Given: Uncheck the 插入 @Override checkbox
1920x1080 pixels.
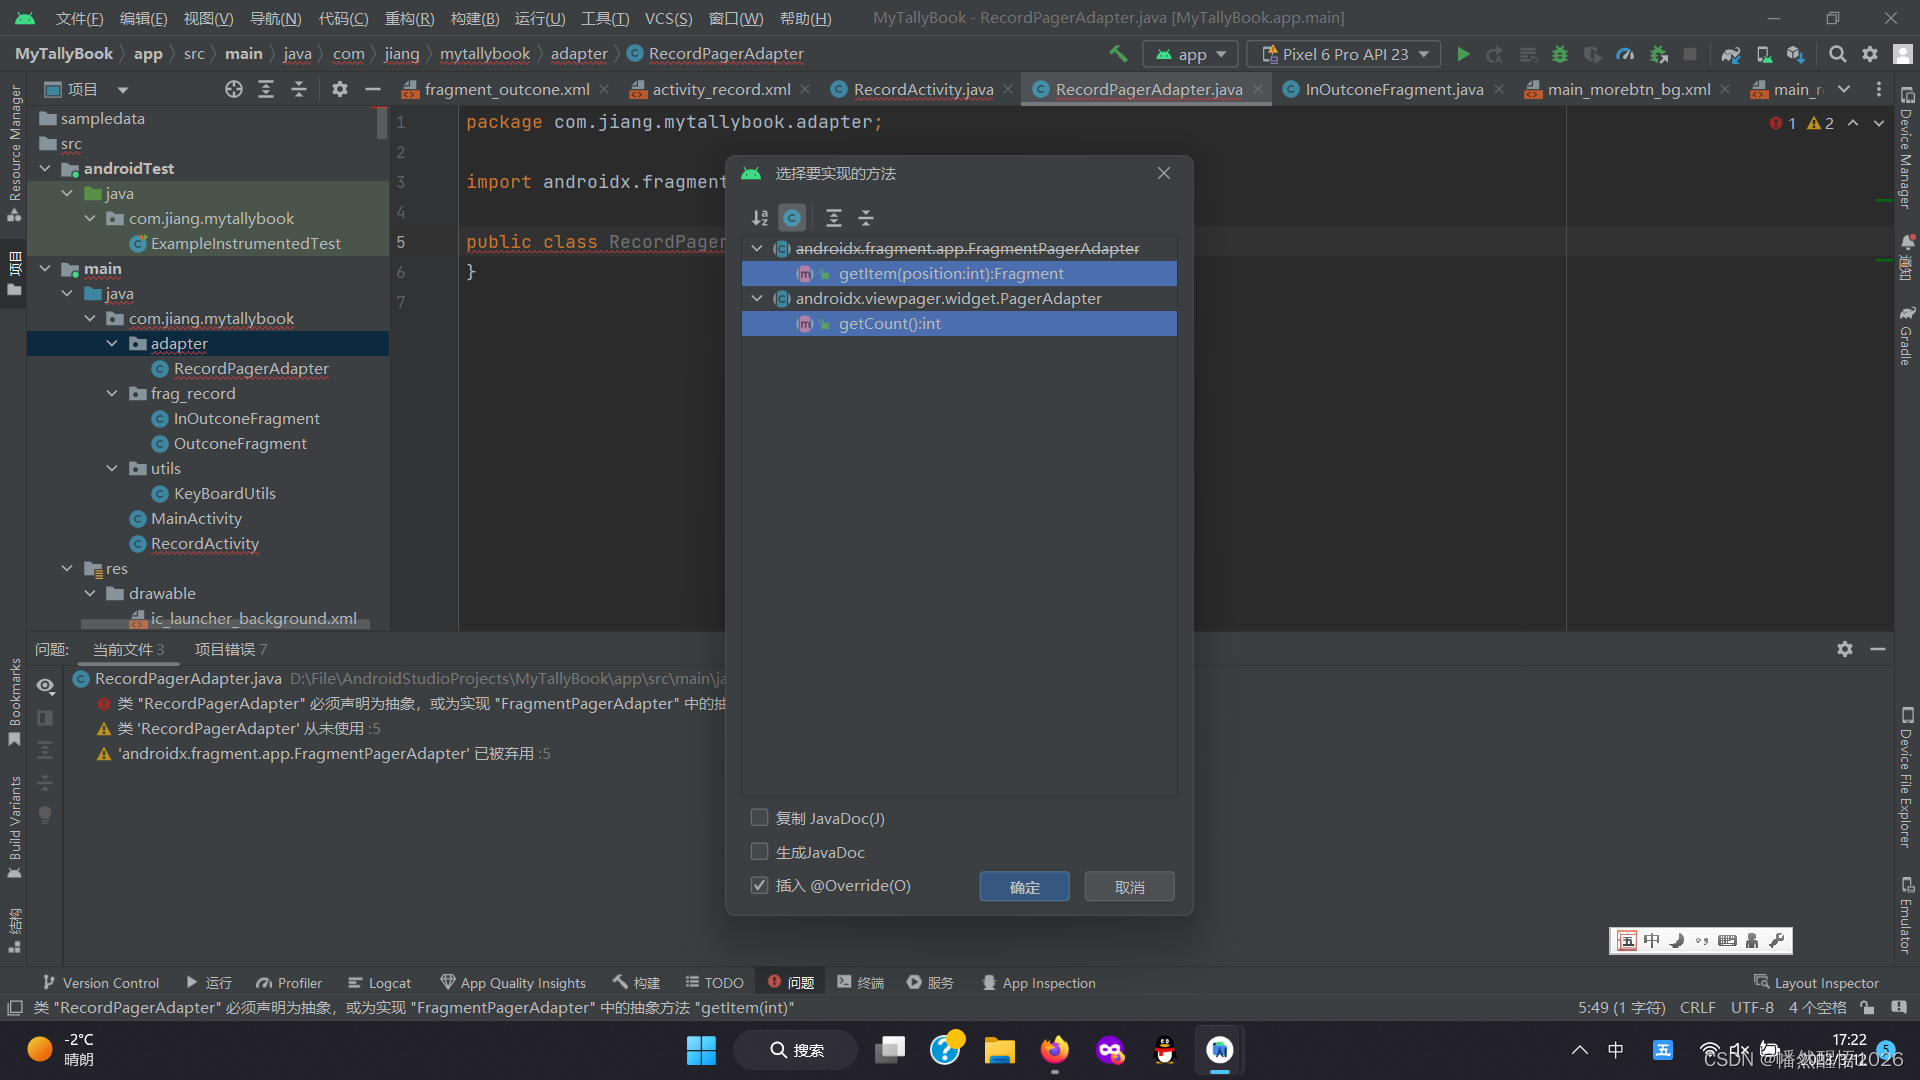Looking at the screenshot, I should (x=760, y=885).
